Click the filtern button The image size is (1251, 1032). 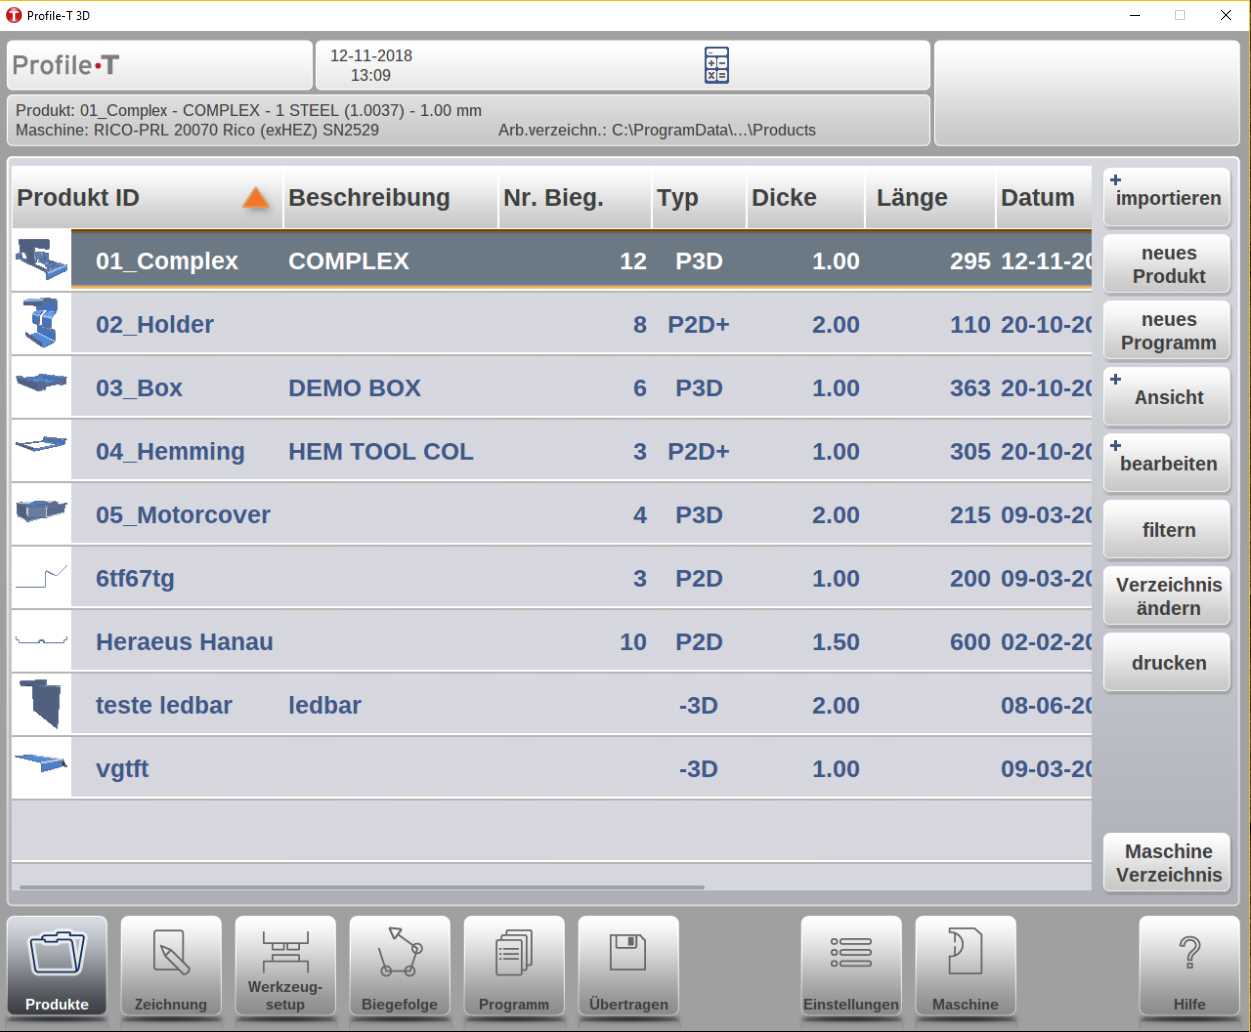[x=1167, y=530]
